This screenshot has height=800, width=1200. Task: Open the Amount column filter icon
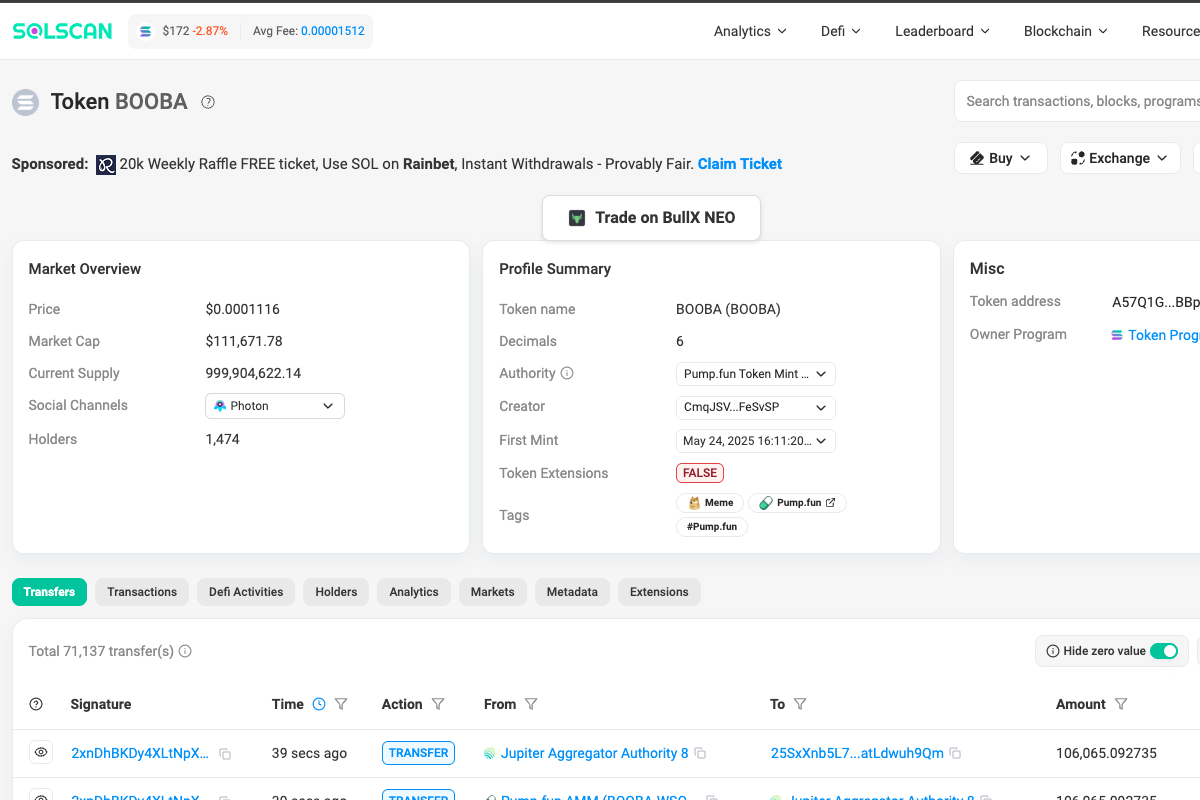(x=1121, y=704)
